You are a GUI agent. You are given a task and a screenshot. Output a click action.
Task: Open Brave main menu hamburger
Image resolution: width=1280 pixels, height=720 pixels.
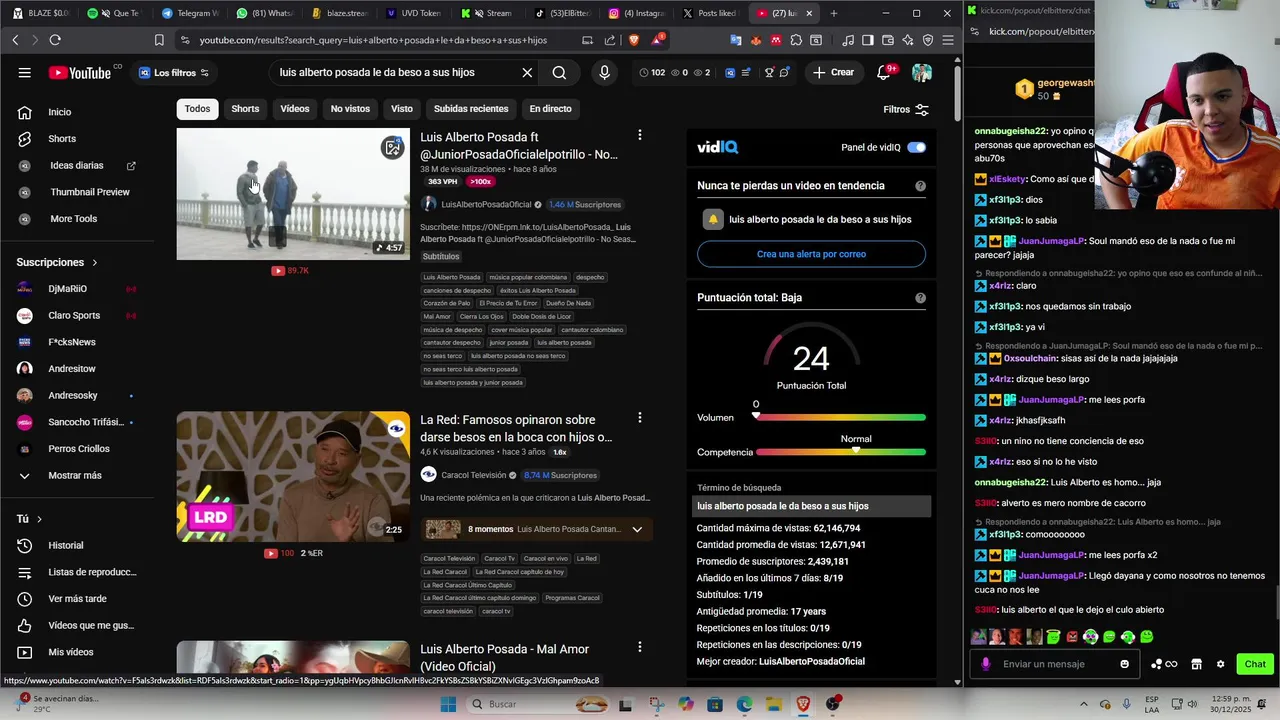(947, 40)
